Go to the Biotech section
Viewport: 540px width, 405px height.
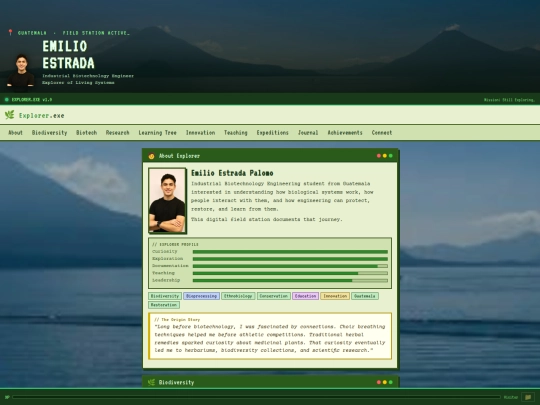[86, 133]
